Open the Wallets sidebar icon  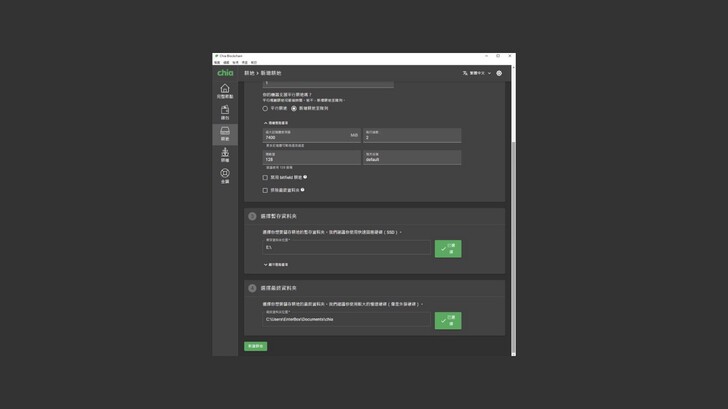225,112
